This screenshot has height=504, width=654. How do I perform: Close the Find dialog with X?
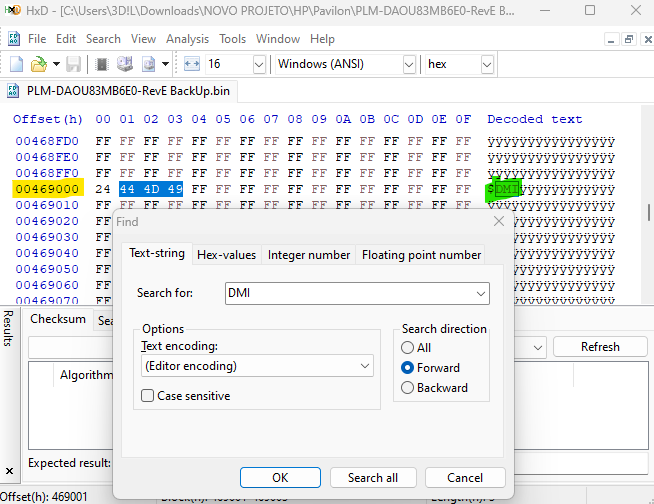coord(499,221)
